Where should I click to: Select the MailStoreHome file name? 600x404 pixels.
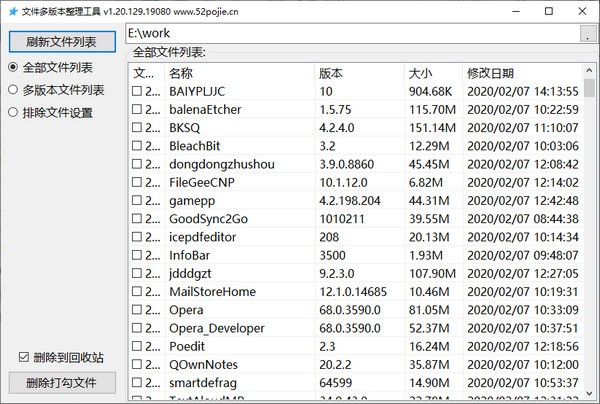(x=212, y=292)
